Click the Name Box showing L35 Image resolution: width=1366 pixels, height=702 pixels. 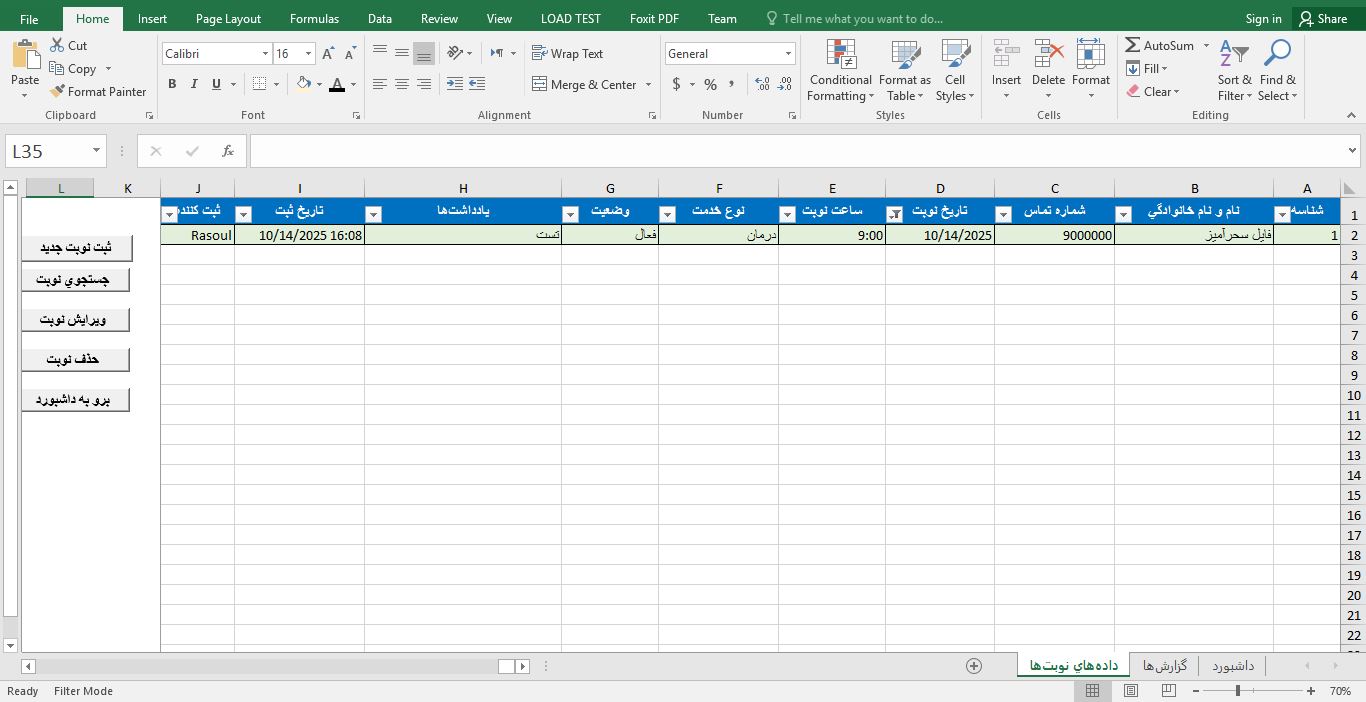click(x=48, y=151)
